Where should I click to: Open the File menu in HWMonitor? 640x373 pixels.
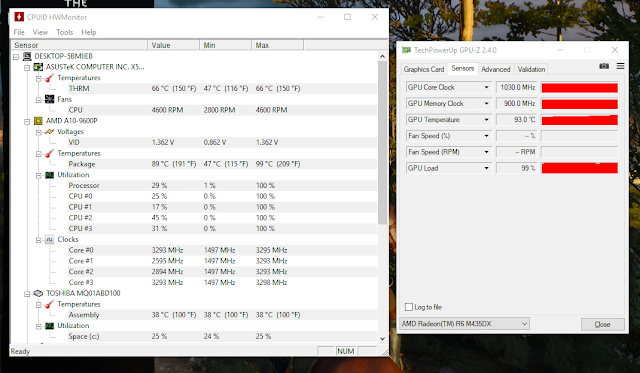(x=19, y=32)
